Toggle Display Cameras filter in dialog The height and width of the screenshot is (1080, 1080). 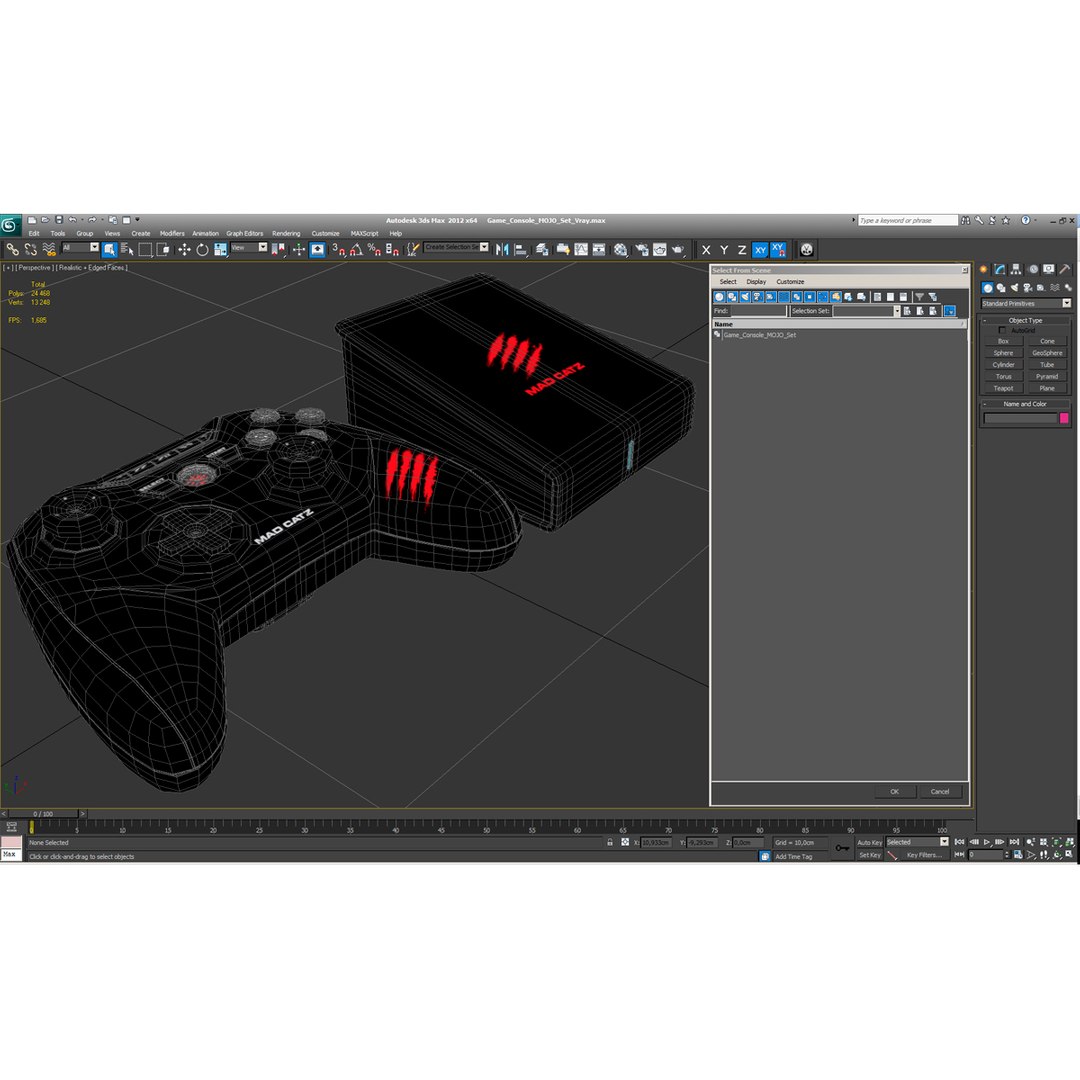click(758, 297)
